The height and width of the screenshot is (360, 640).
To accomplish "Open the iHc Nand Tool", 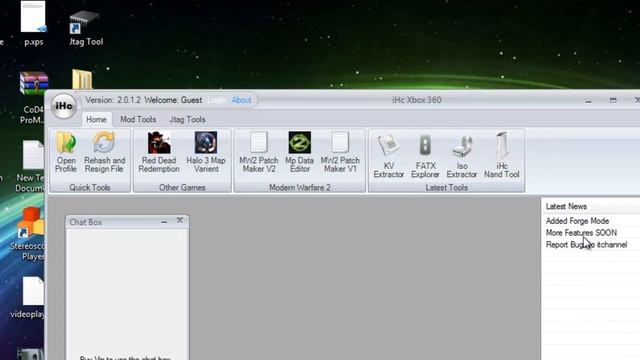I will 502,156.
